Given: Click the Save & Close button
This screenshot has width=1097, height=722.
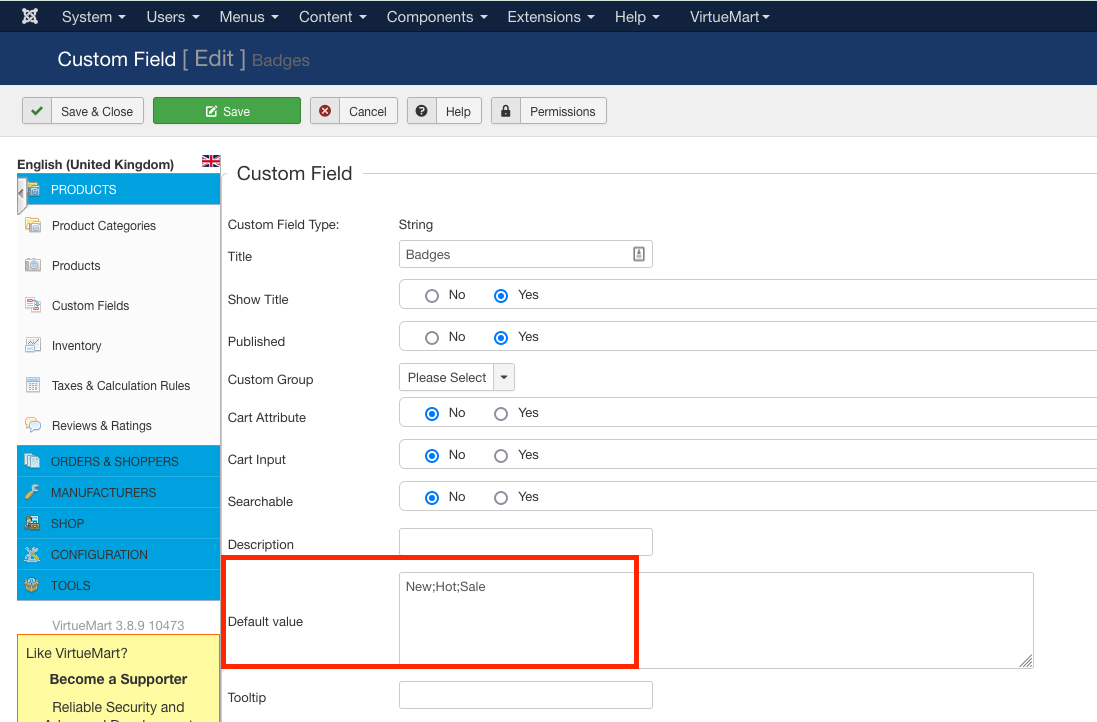Looking at the screenshot, I should point(84,111).
